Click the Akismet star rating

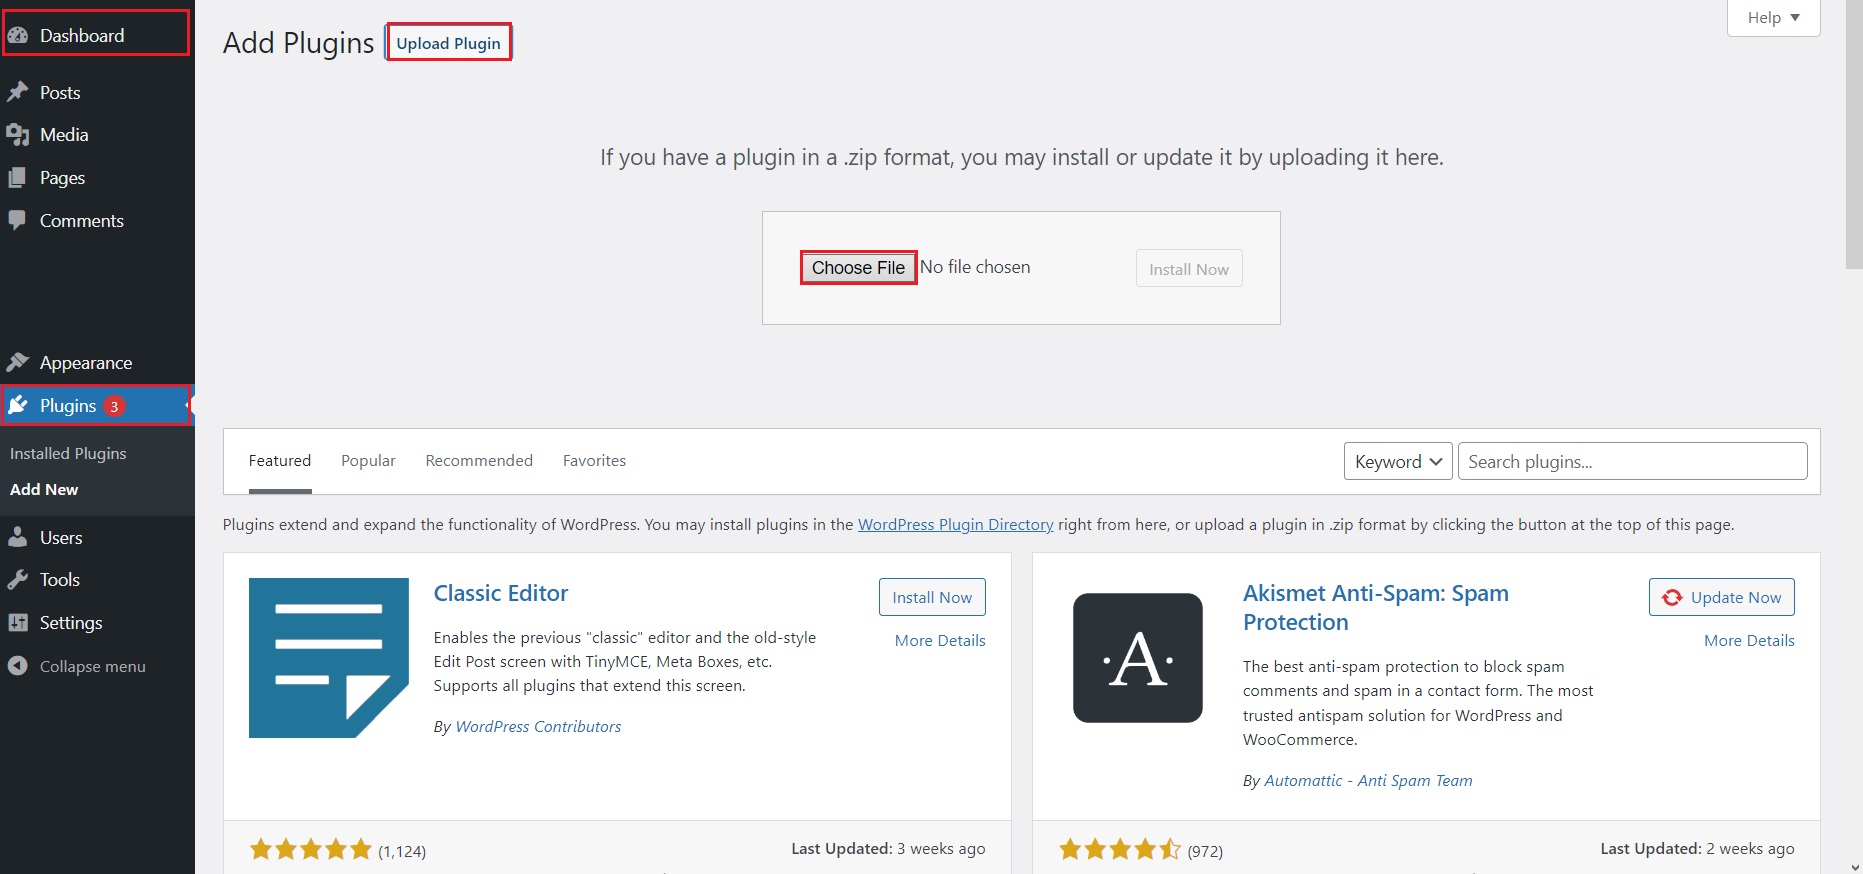1120,850
